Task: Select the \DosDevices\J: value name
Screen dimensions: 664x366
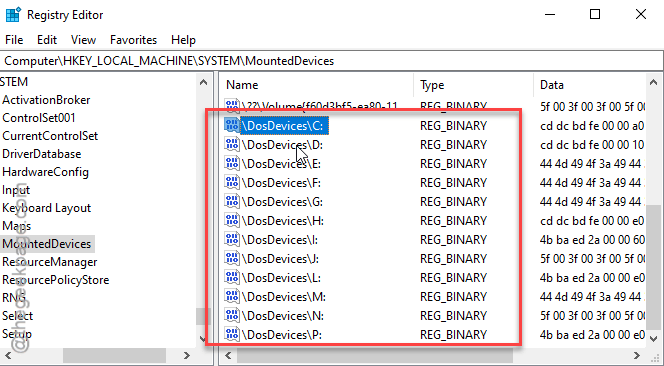Action: point(280,259)
